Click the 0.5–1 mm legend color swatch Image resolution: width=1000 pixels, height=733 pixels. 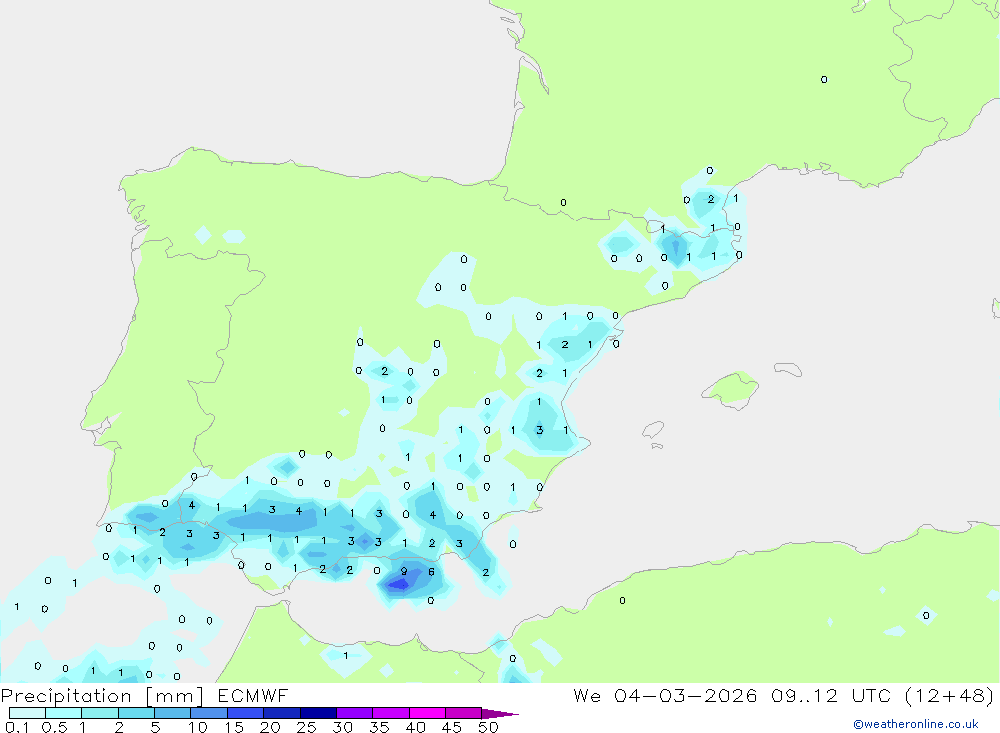tap(64, 713)
